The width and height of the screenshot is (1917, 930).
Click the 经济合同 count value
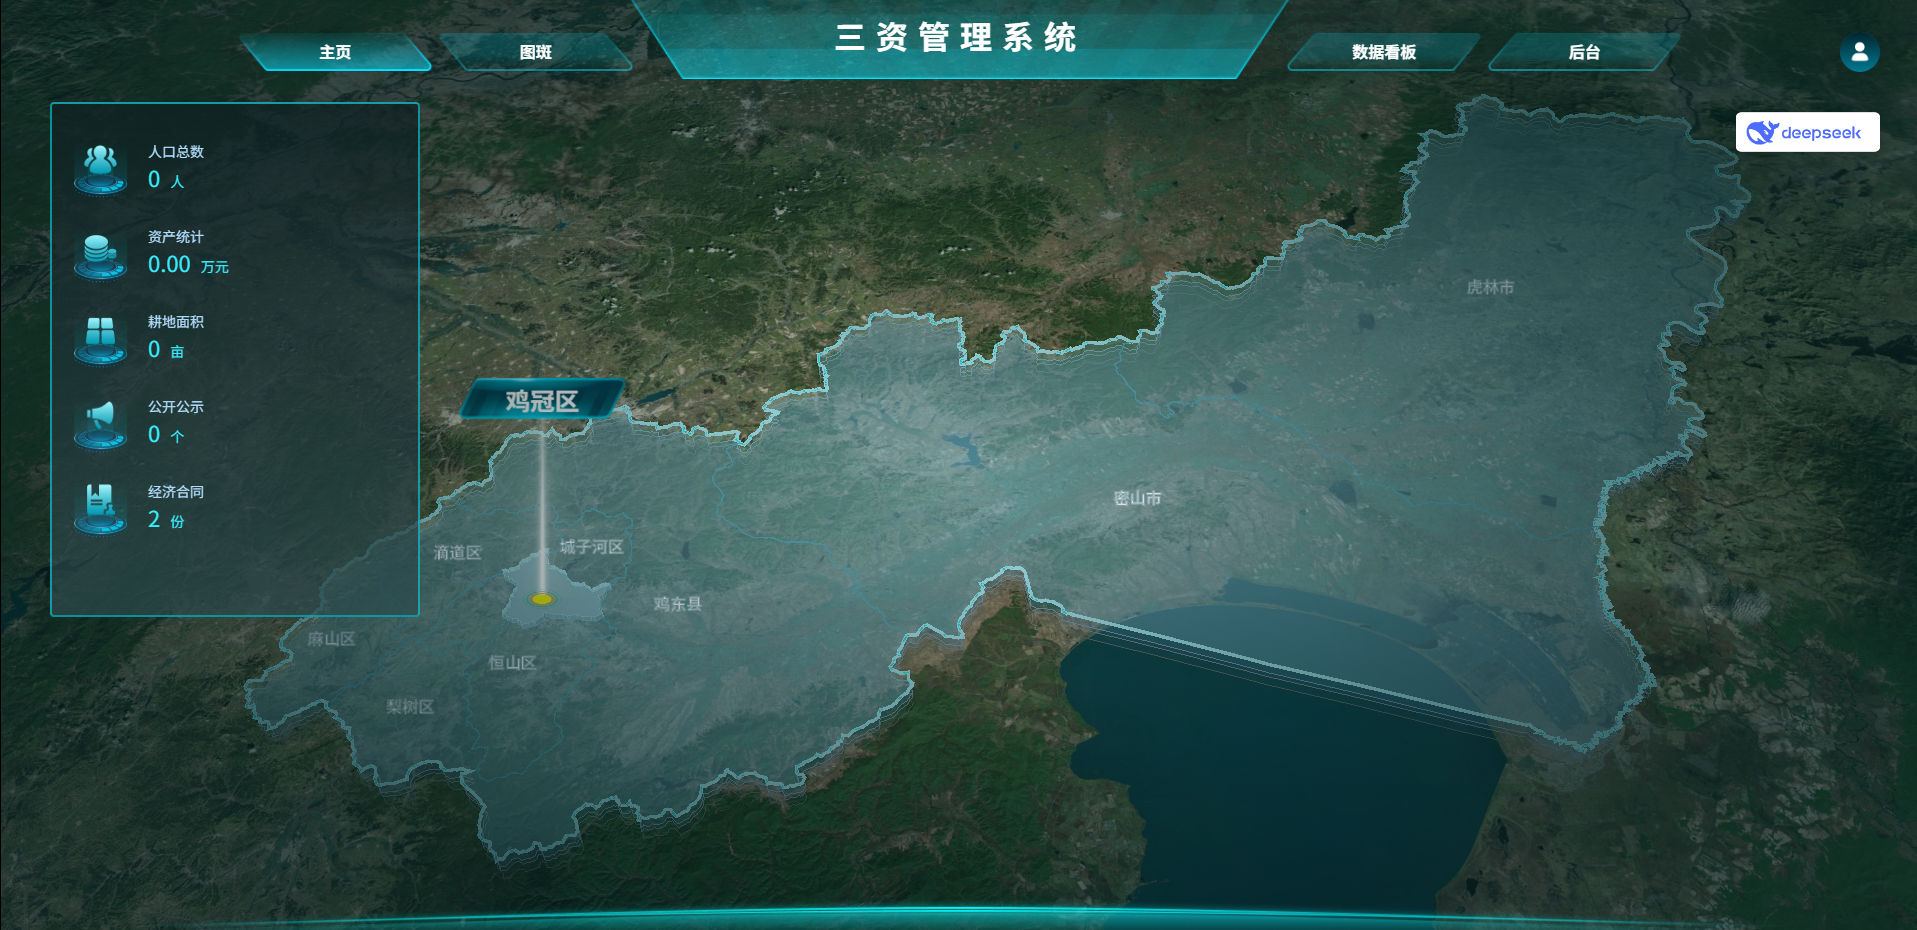click(x=154, y=519)
